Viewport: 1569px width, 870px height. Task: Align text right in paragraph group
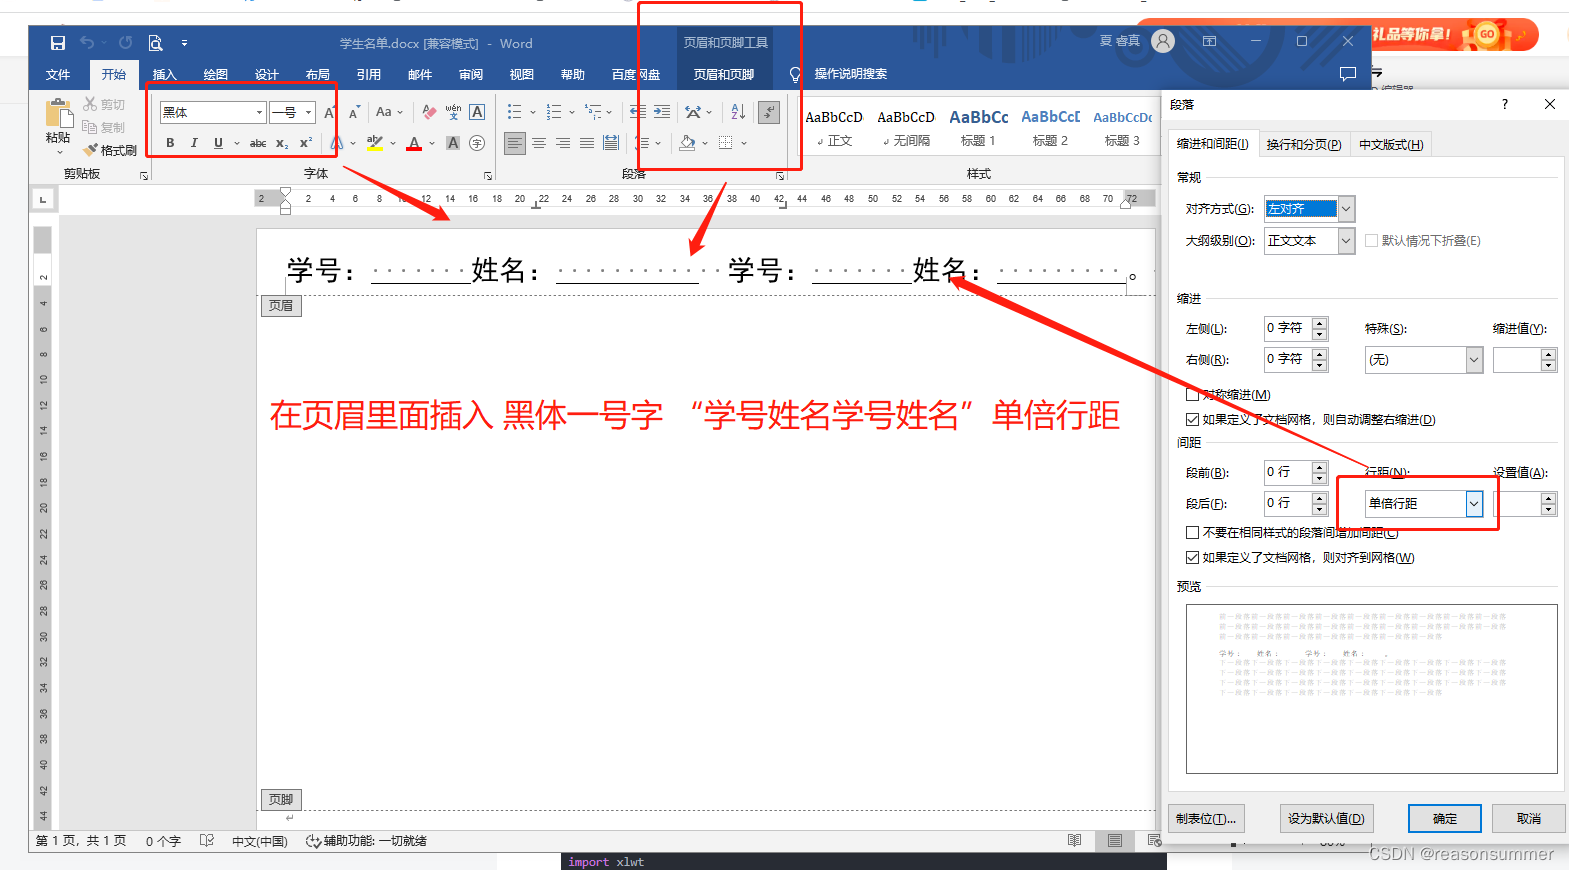(x=563, y=143)
